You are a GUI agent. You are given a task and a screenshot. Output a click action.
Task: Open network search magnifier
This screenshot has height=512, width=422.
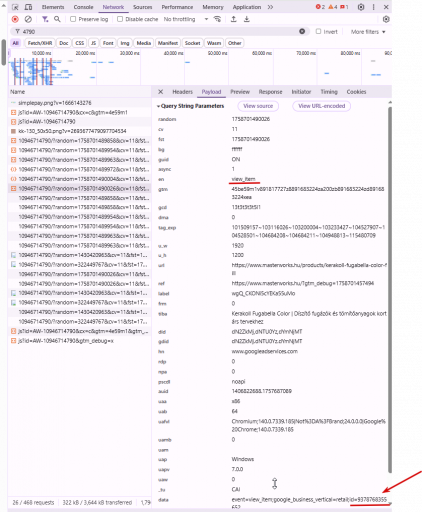(x=57, y=19)
